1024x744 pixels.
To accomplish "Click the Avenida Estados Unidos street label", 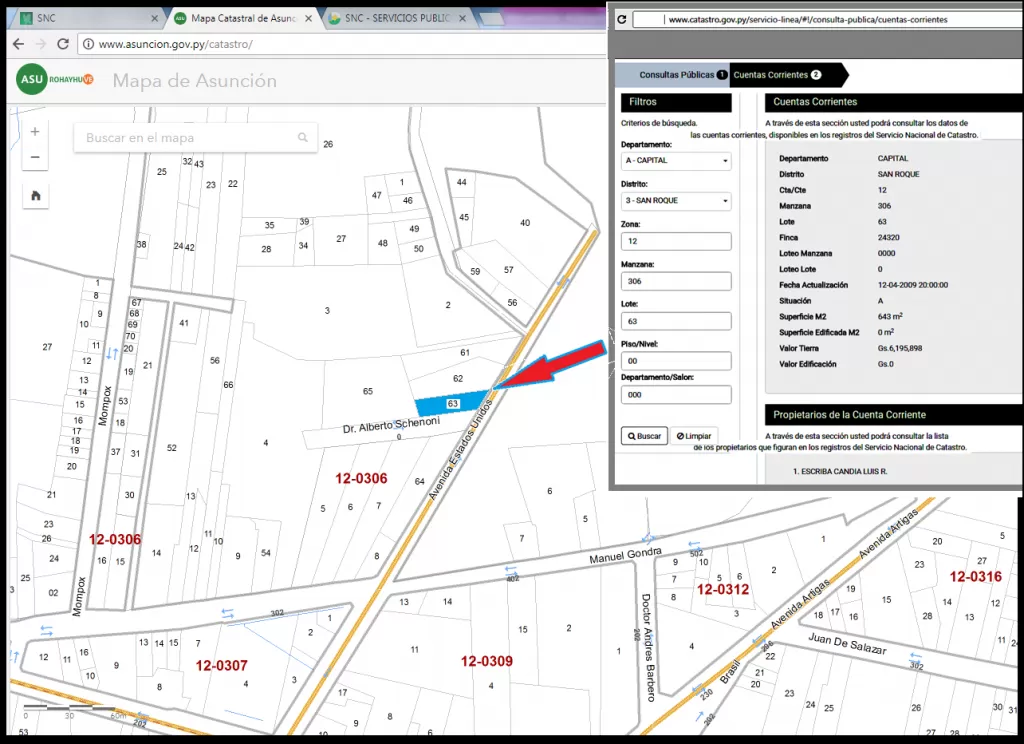I will 460,450.
